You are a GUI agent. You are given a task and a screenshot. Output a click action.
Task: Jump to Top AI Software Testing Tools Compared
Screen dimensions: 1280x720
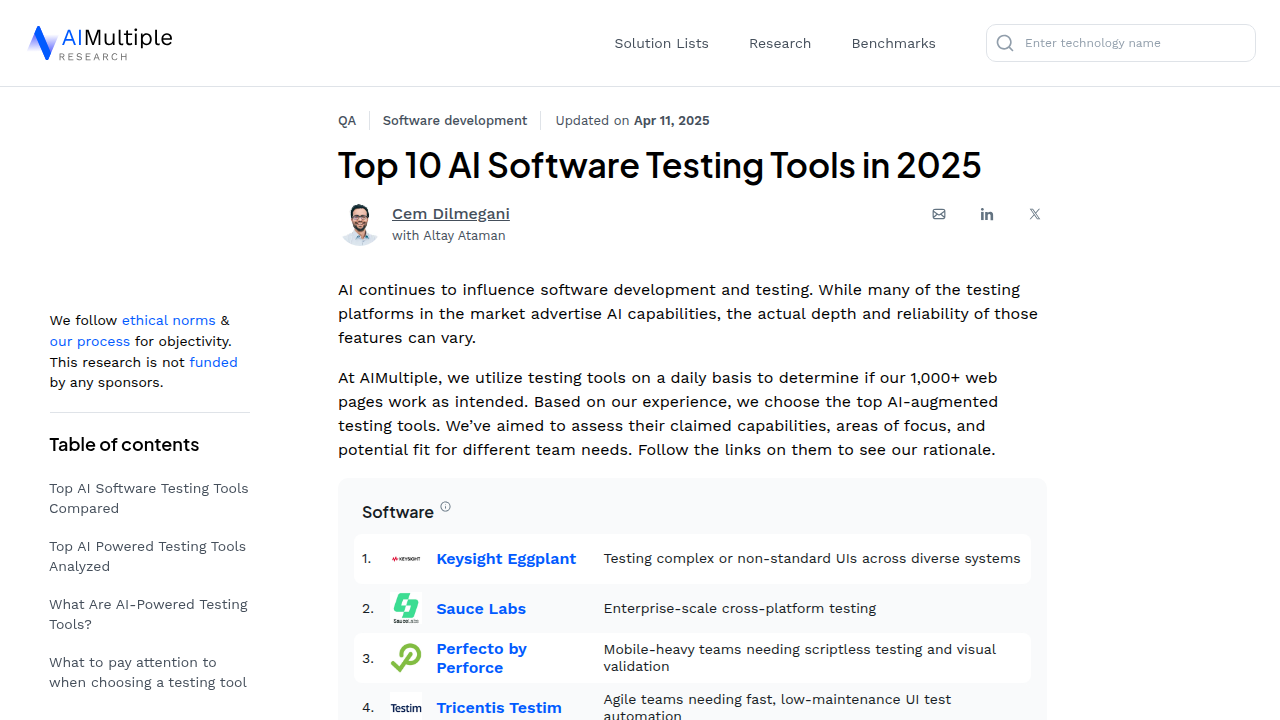149,498
